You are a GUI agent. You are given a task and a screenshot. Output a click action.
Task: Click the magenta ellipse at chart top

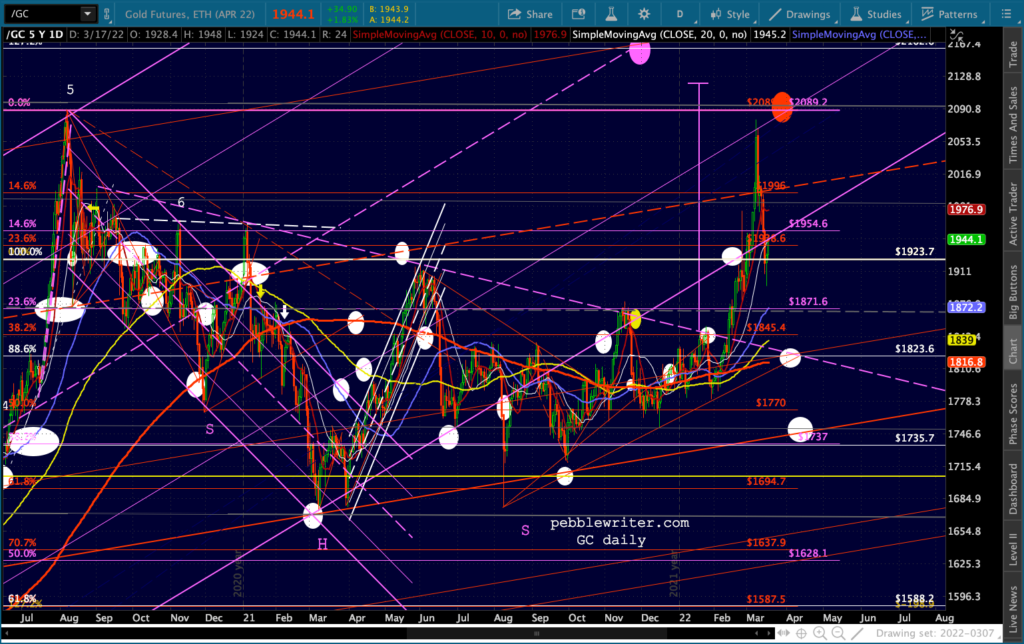click(639, 52)
